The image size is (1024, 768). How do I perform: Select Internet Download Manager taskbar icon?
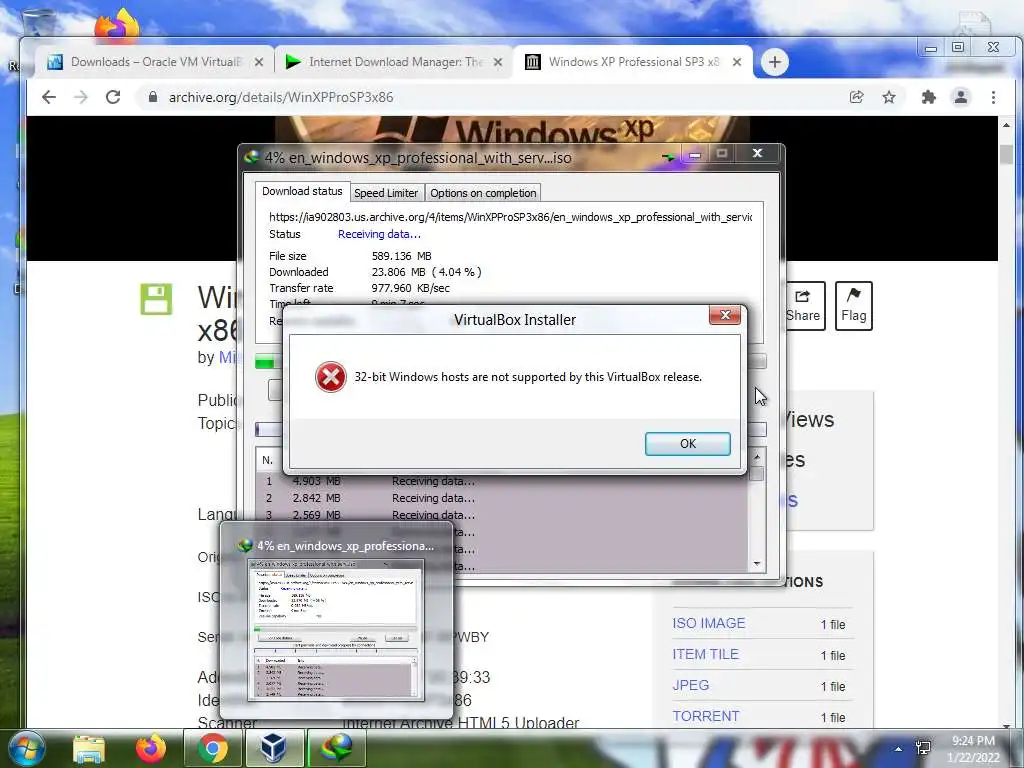(336, 748)
